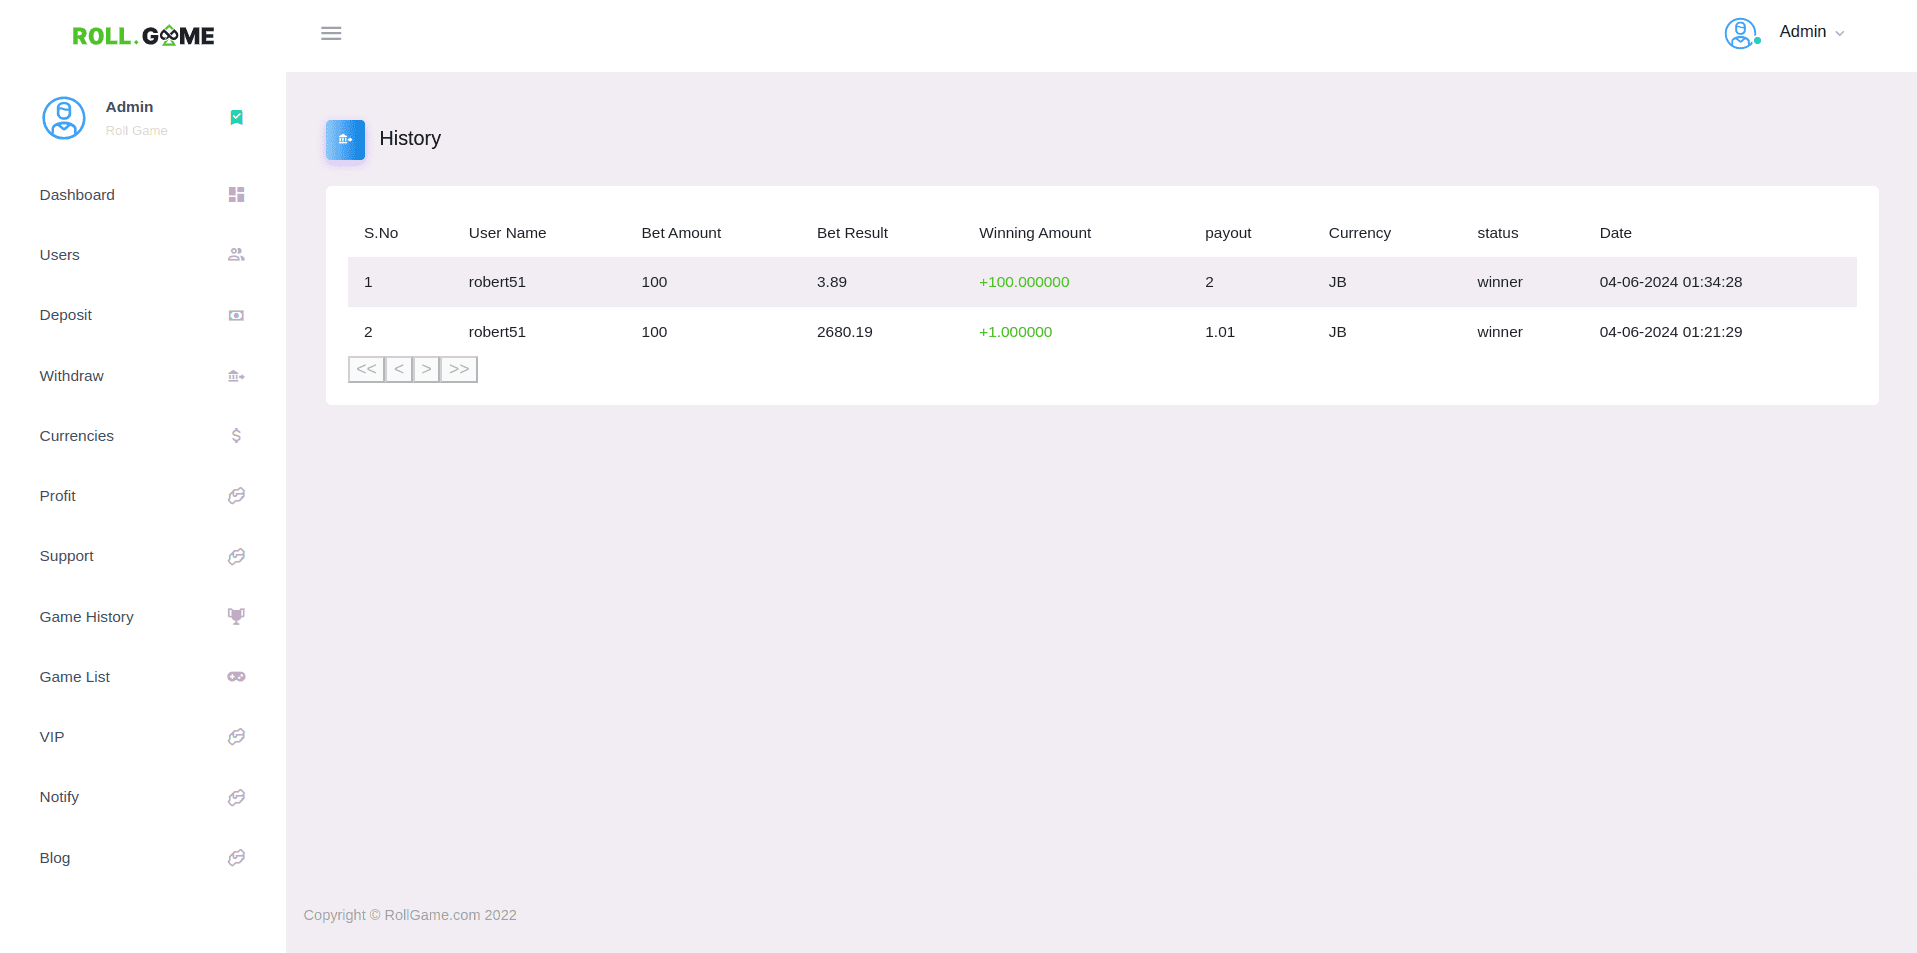Go to next page with > button
The height and width of the screenshot is (953, 1917).
[x=426, y=369]
